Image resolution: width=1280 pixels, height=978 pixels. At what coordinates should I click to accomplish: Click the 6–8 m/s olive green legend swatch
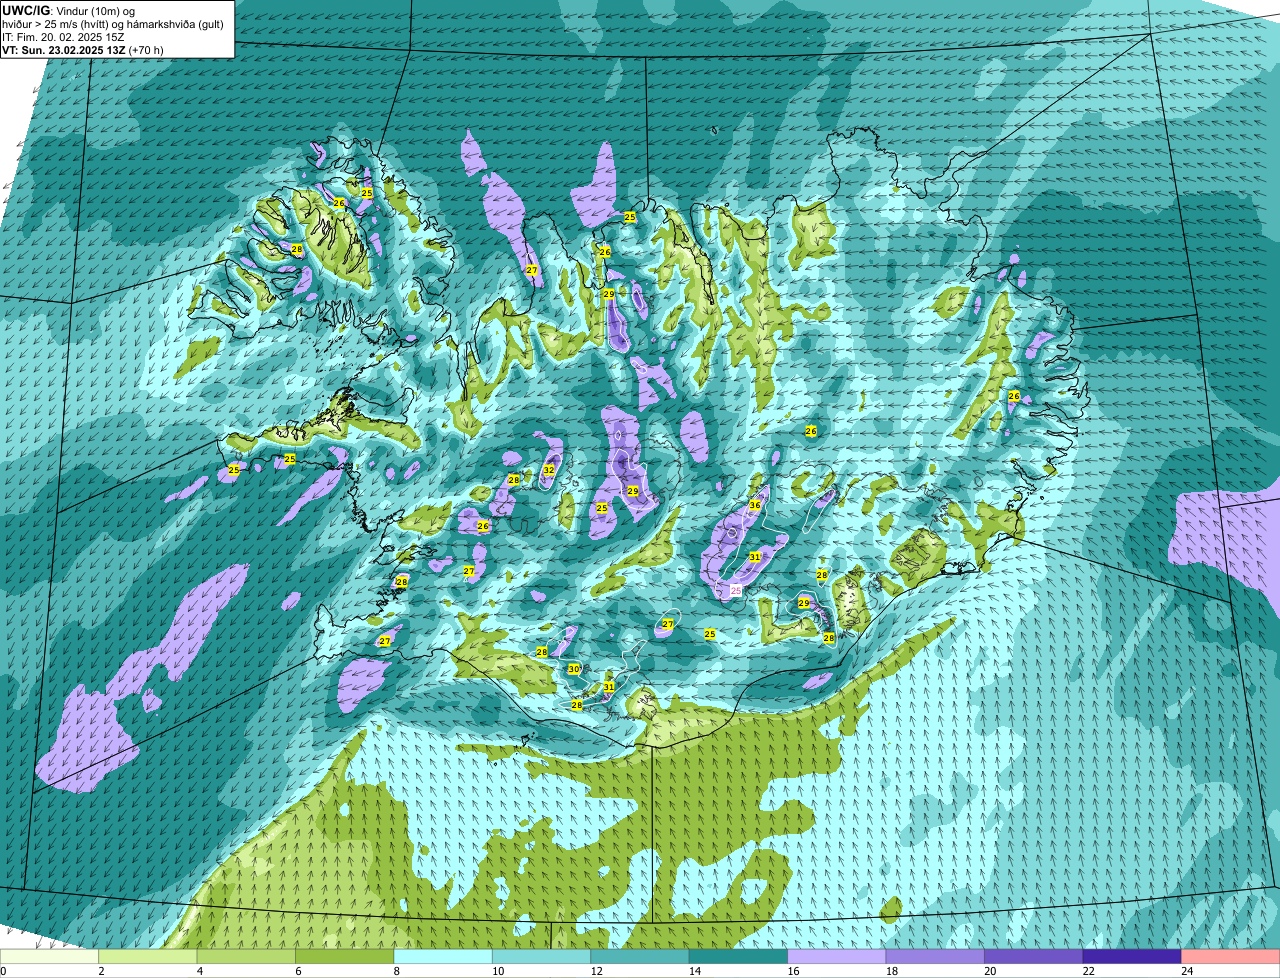345,956
